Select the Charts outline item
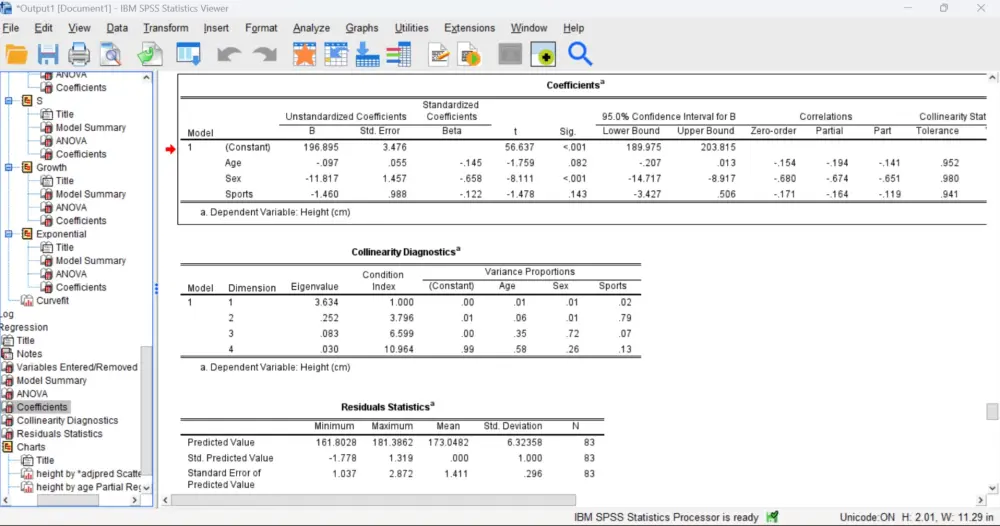1000x526 pixels. [x=31, y=448]
